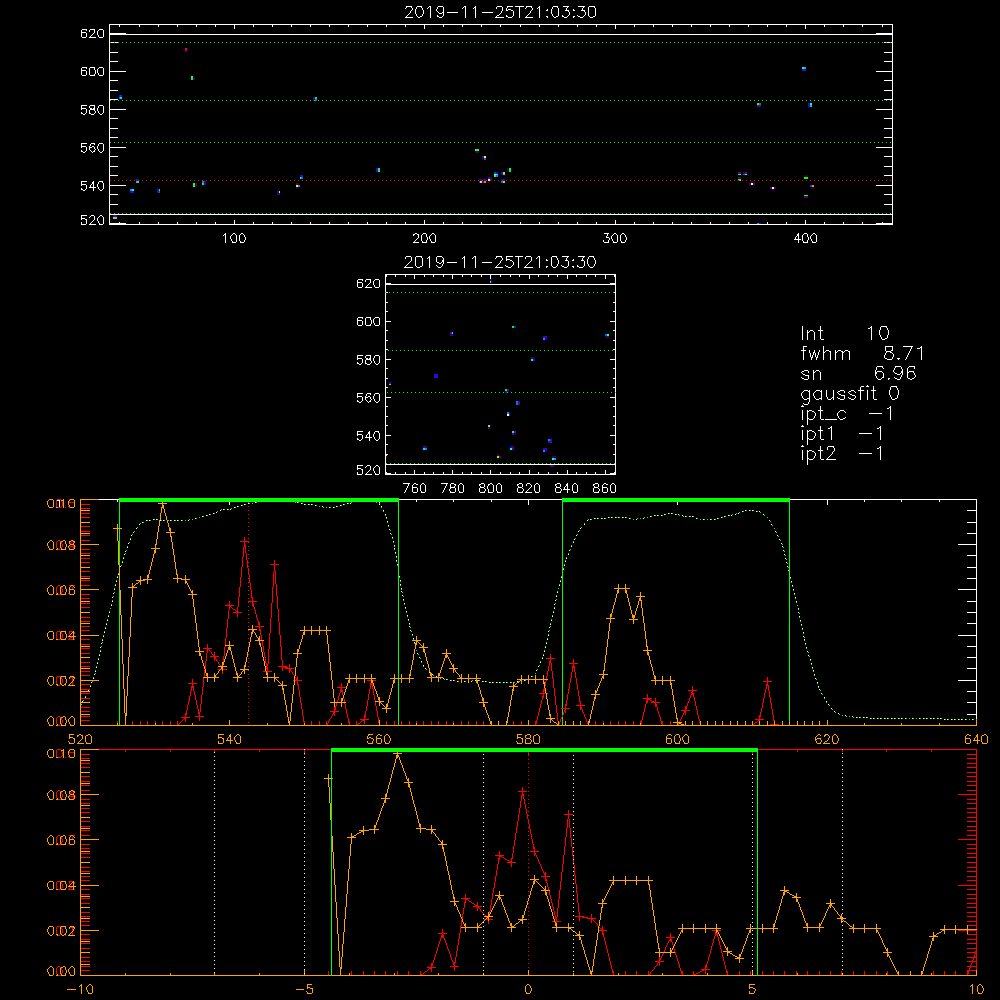Click x-axis label 540 on spectrum plot
Screen dimensions: 1000x1000
coord(230,739)
